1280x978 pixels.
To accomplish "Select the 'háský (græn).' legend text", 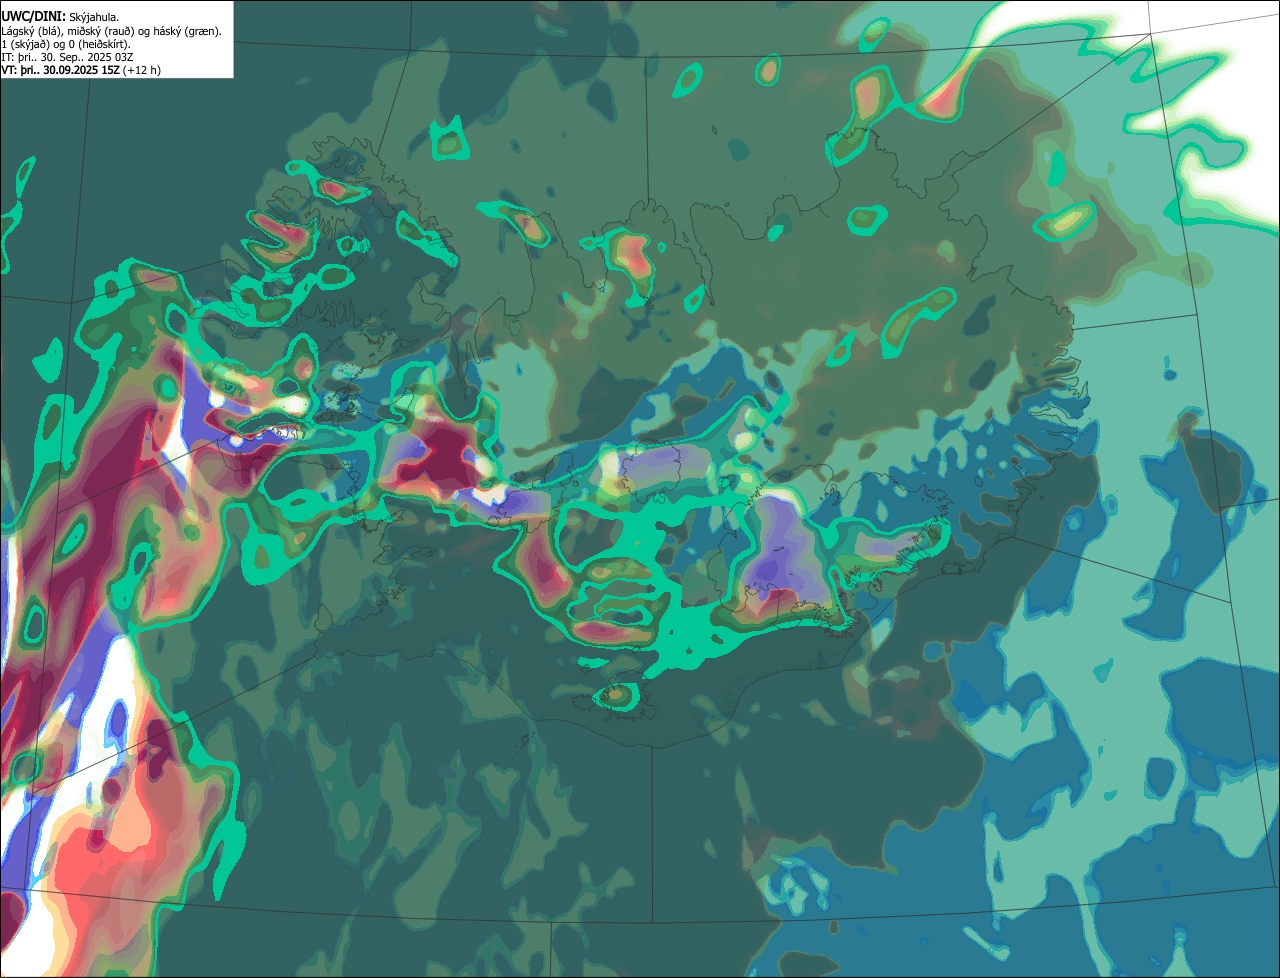I will pos(187,32).
